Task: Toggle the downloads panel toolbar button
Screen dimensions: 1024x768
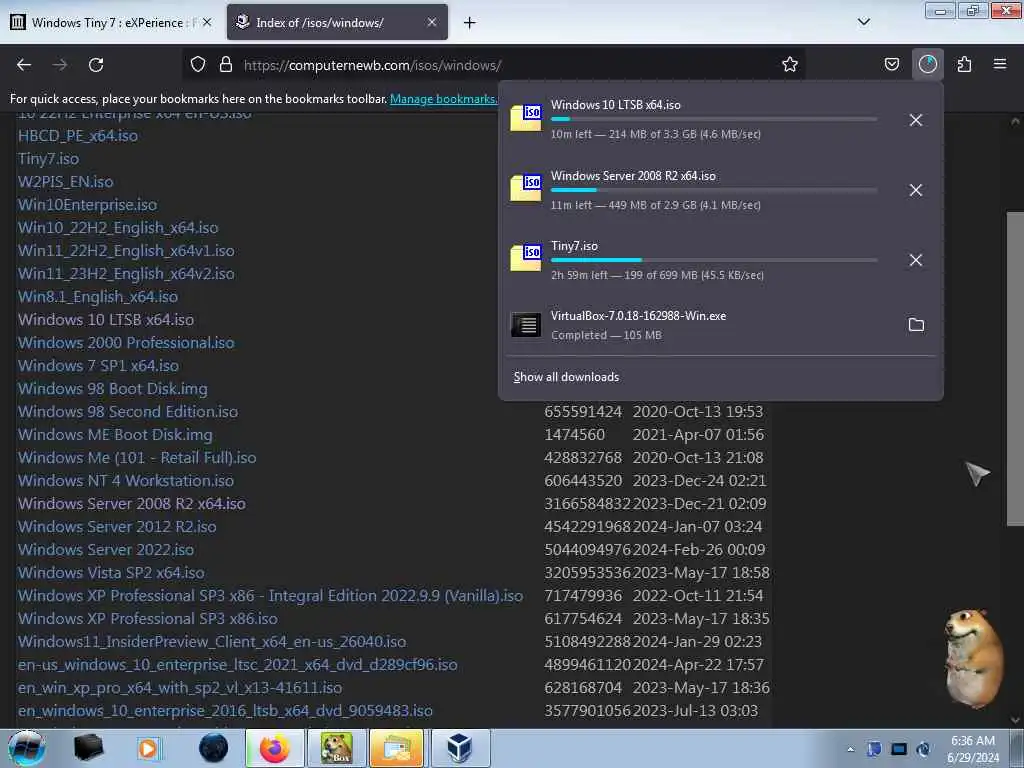Action: pos(927,65)
